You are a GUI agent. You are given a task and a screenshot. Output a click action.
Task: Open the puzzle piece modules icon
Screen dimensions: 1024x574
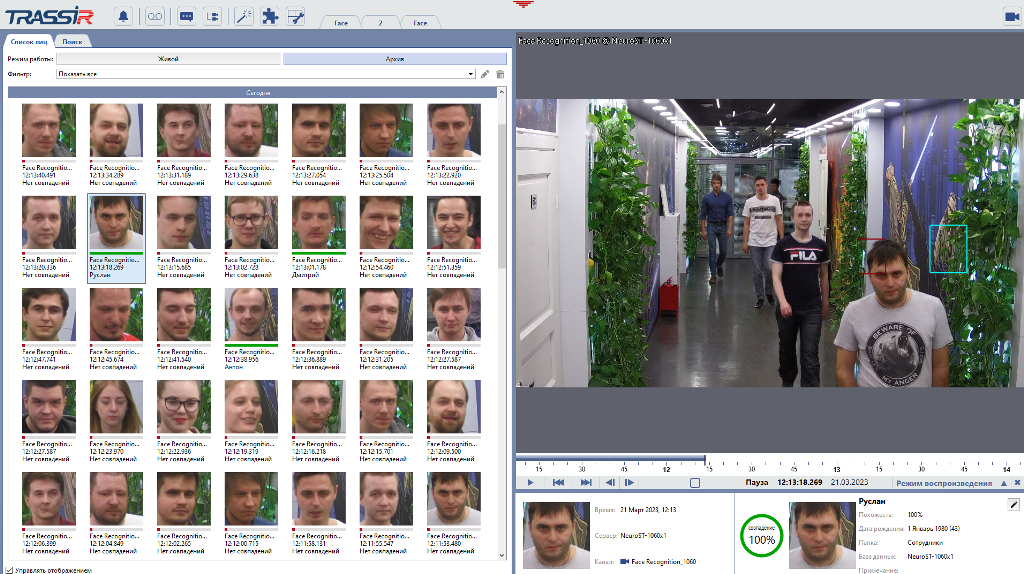tap(269, 16)
